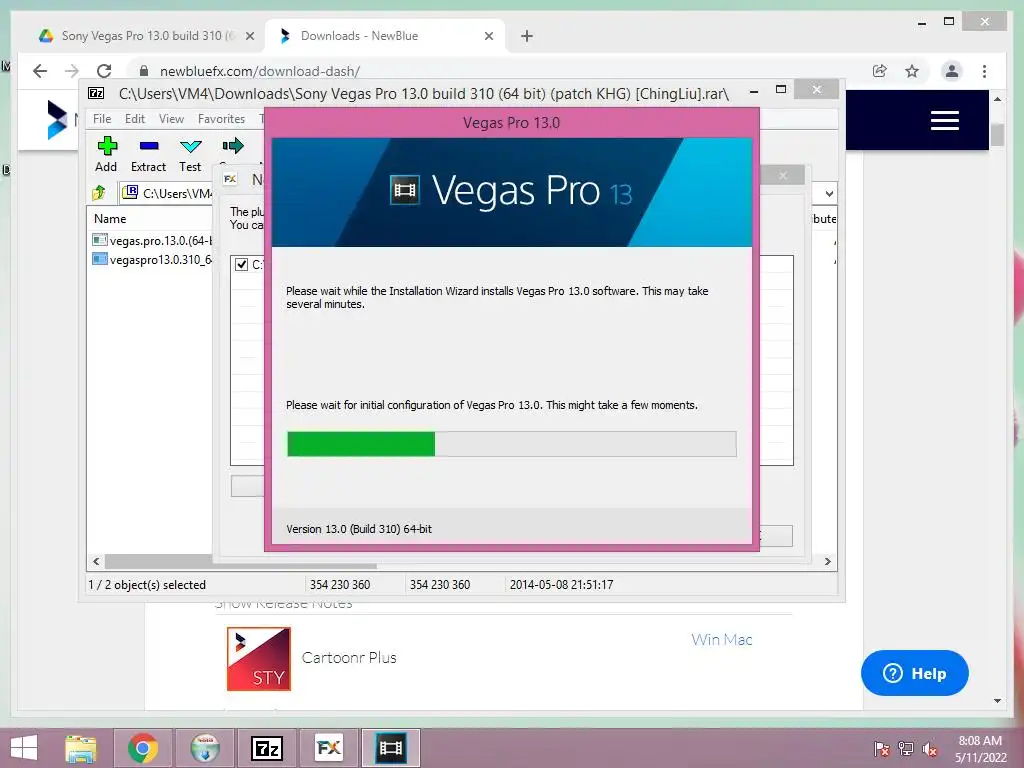Open the NewBlue FX taskbar item

tap(328, 748)
